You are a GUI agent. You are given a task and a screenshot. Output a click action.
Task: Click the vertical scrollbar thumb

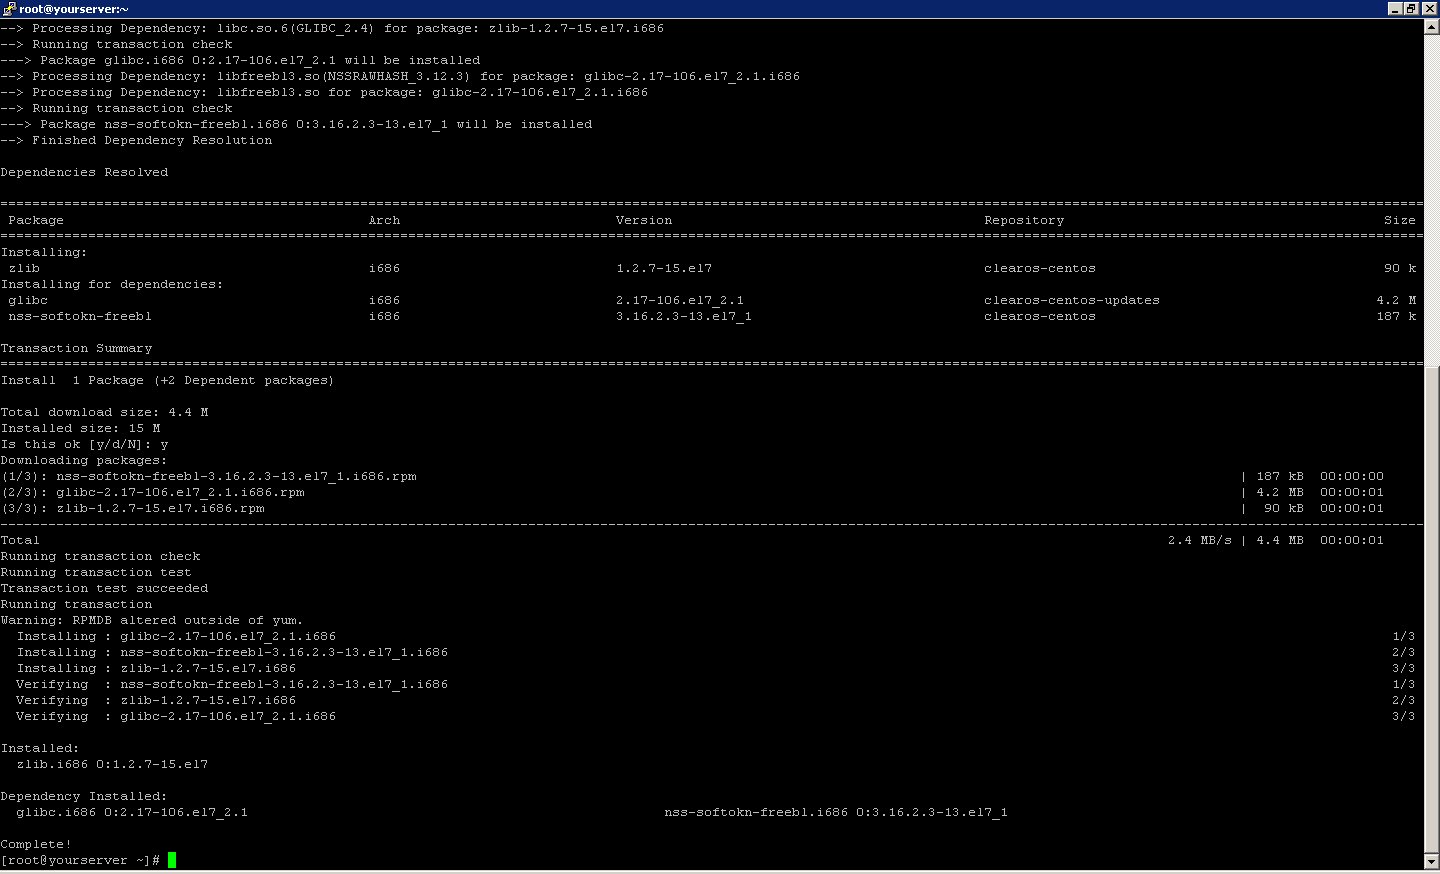tap(1432, 609)
